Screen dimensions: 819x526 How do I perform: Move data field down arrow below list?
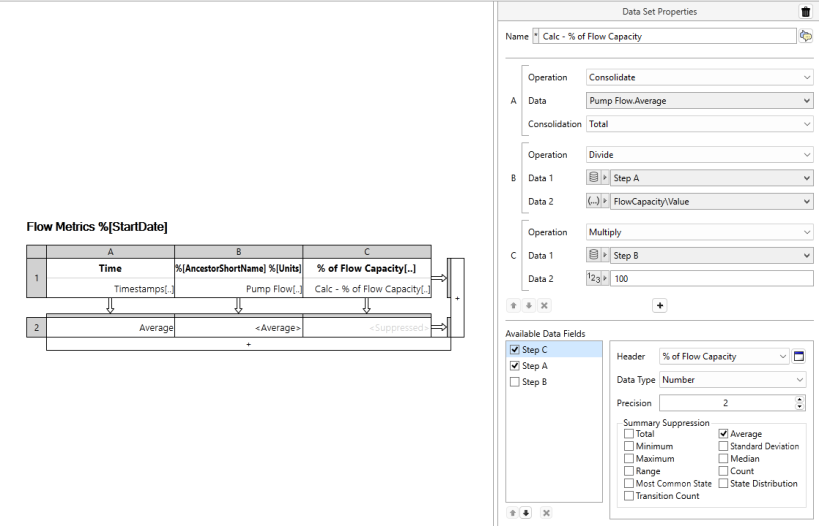click(526, 513)
